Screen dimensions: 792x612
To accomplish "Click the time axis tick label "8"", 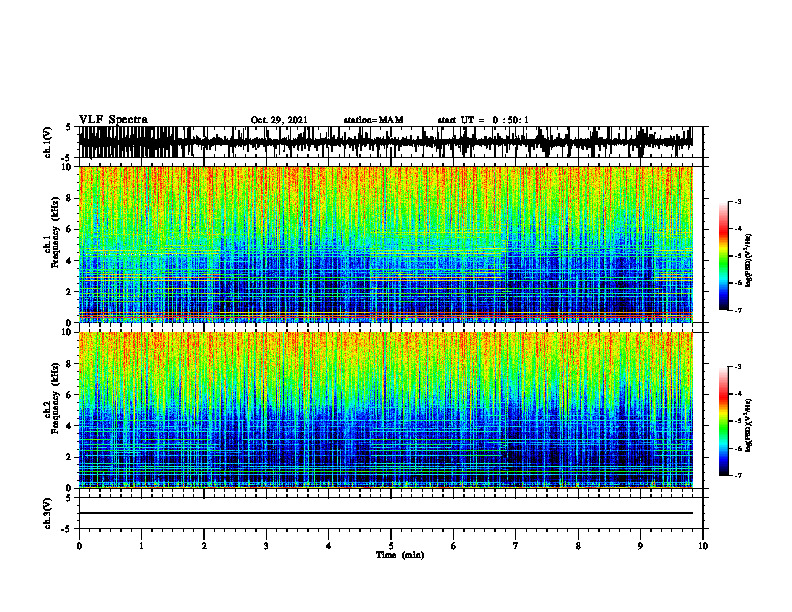I will pyautogui.click(x=578, y=546).
